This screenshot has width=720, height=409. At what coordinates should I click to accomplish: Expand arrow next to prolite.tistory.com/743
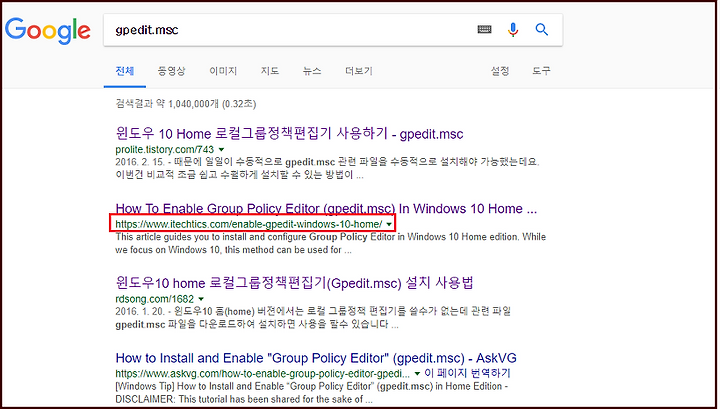click(x=221, y=150)
